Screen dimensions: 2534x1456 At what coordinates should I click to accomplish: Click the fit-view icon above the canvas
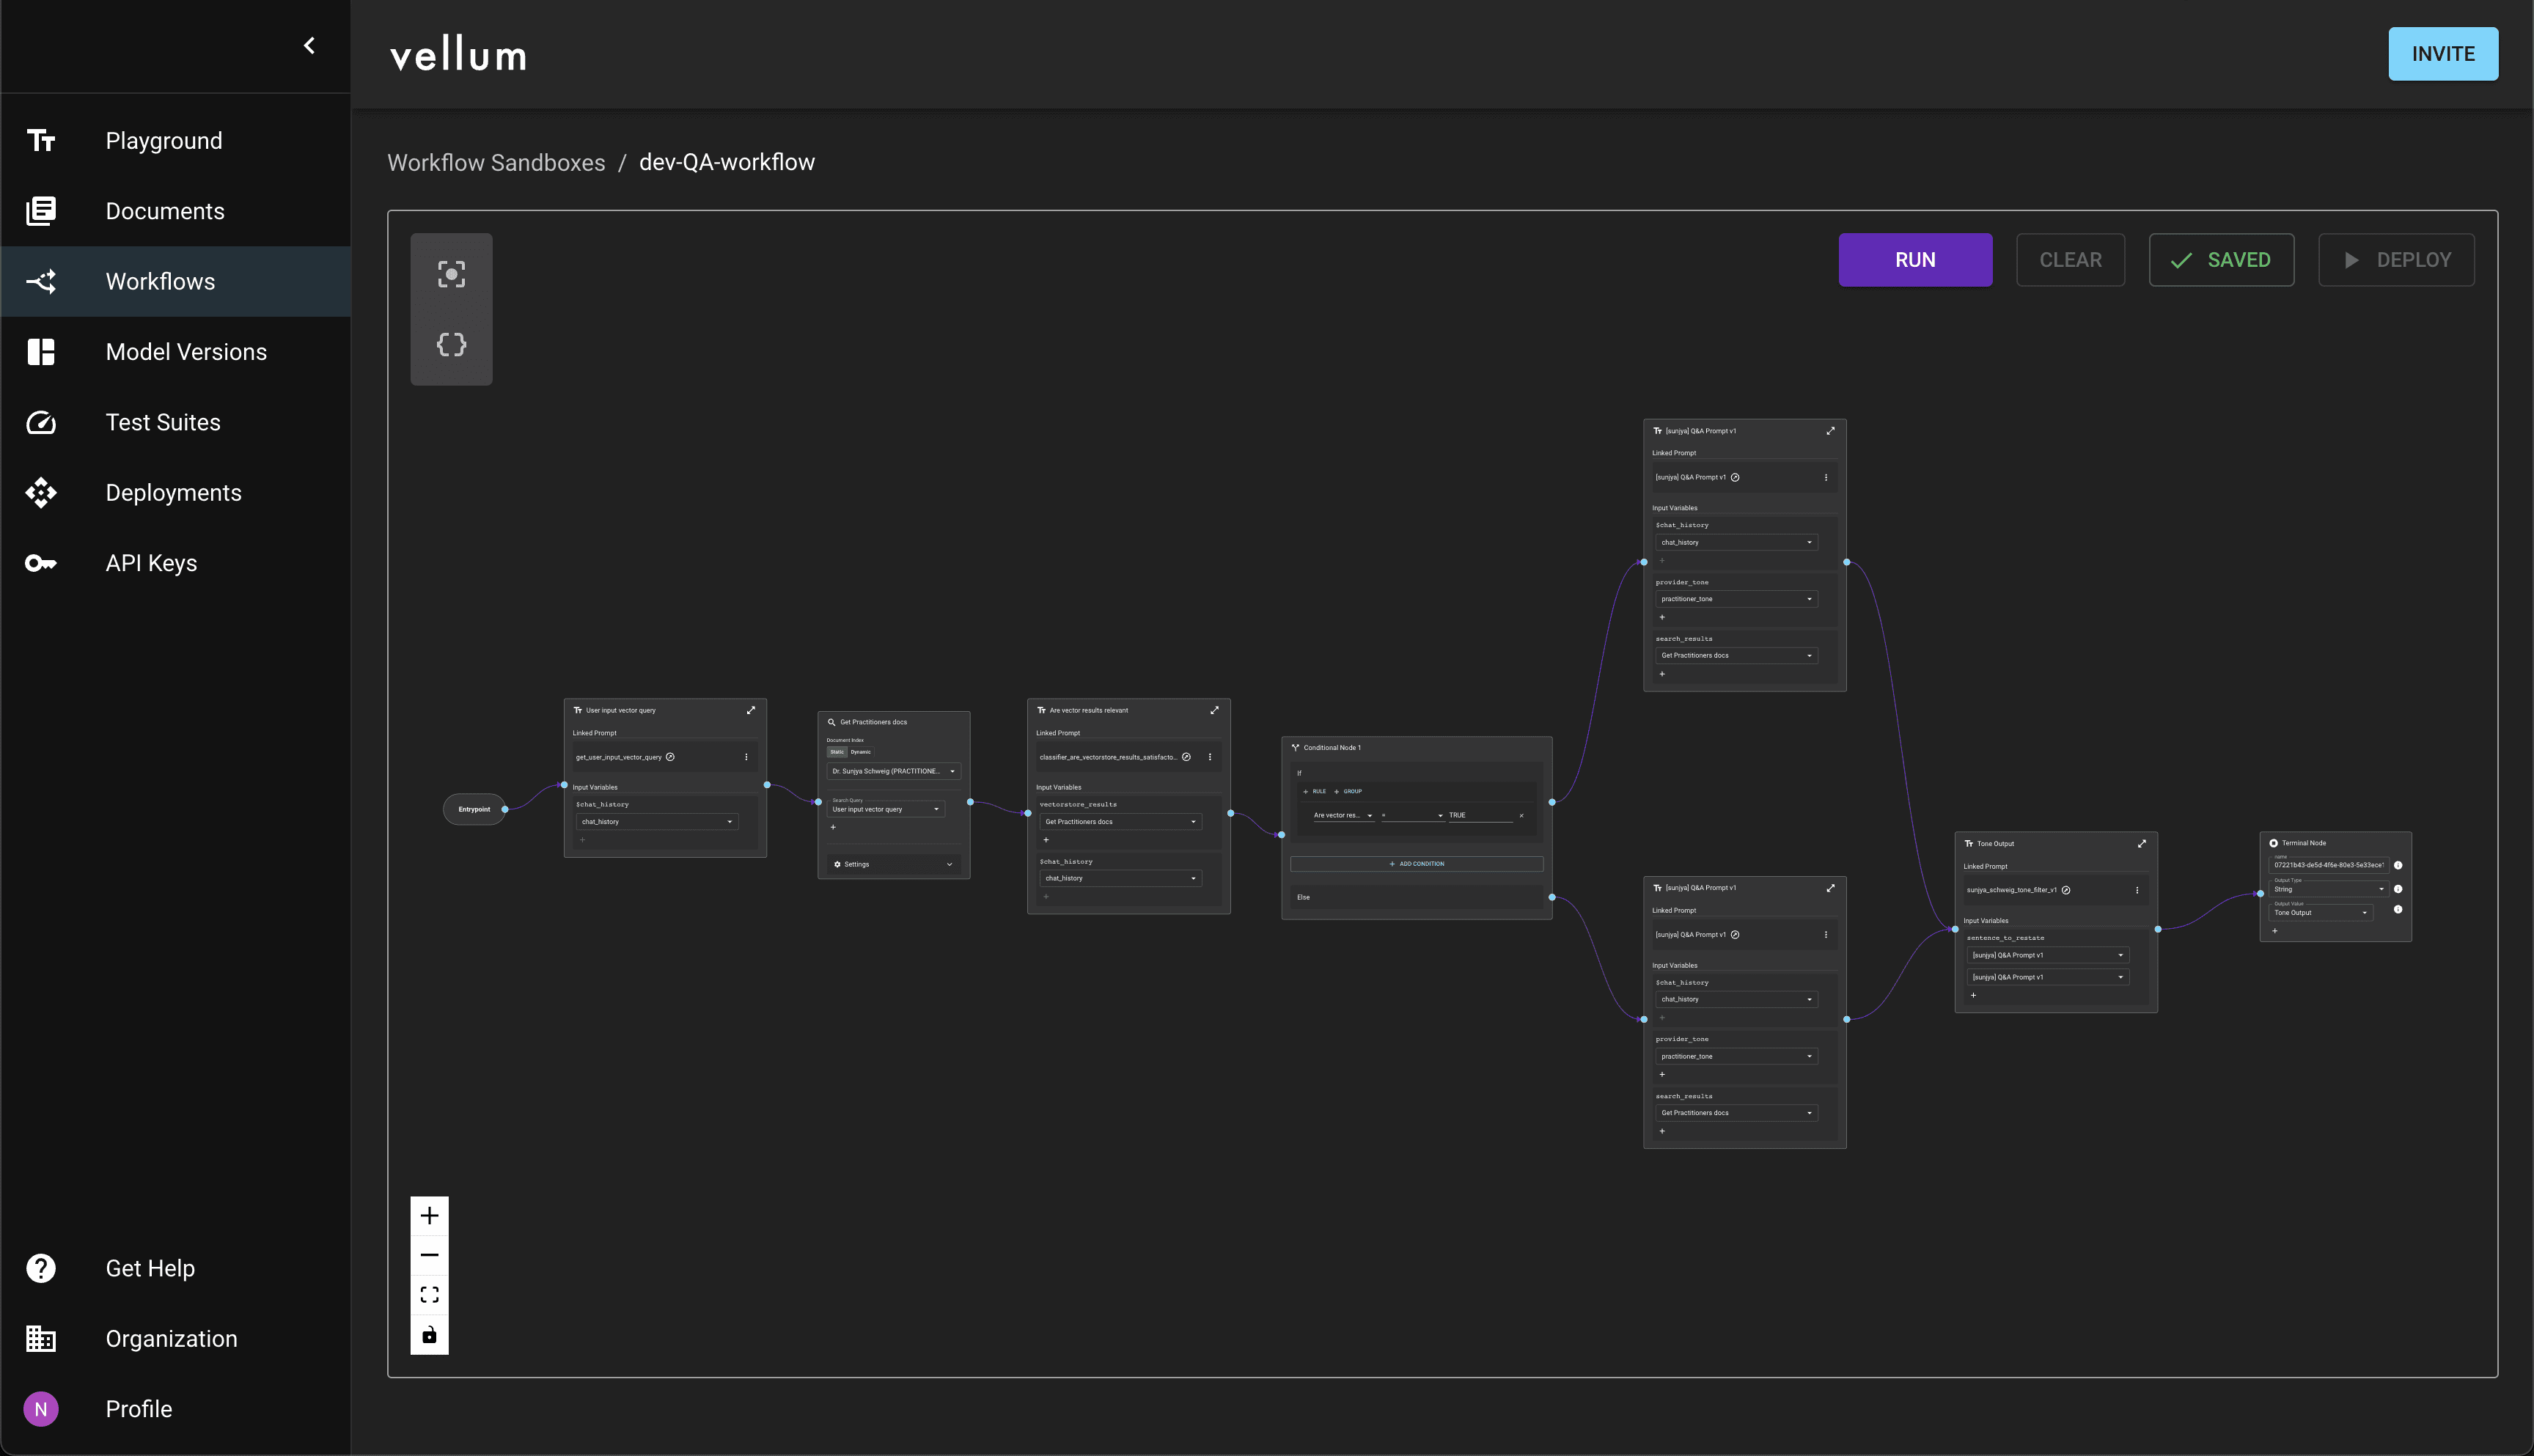[x=451, y=273]
